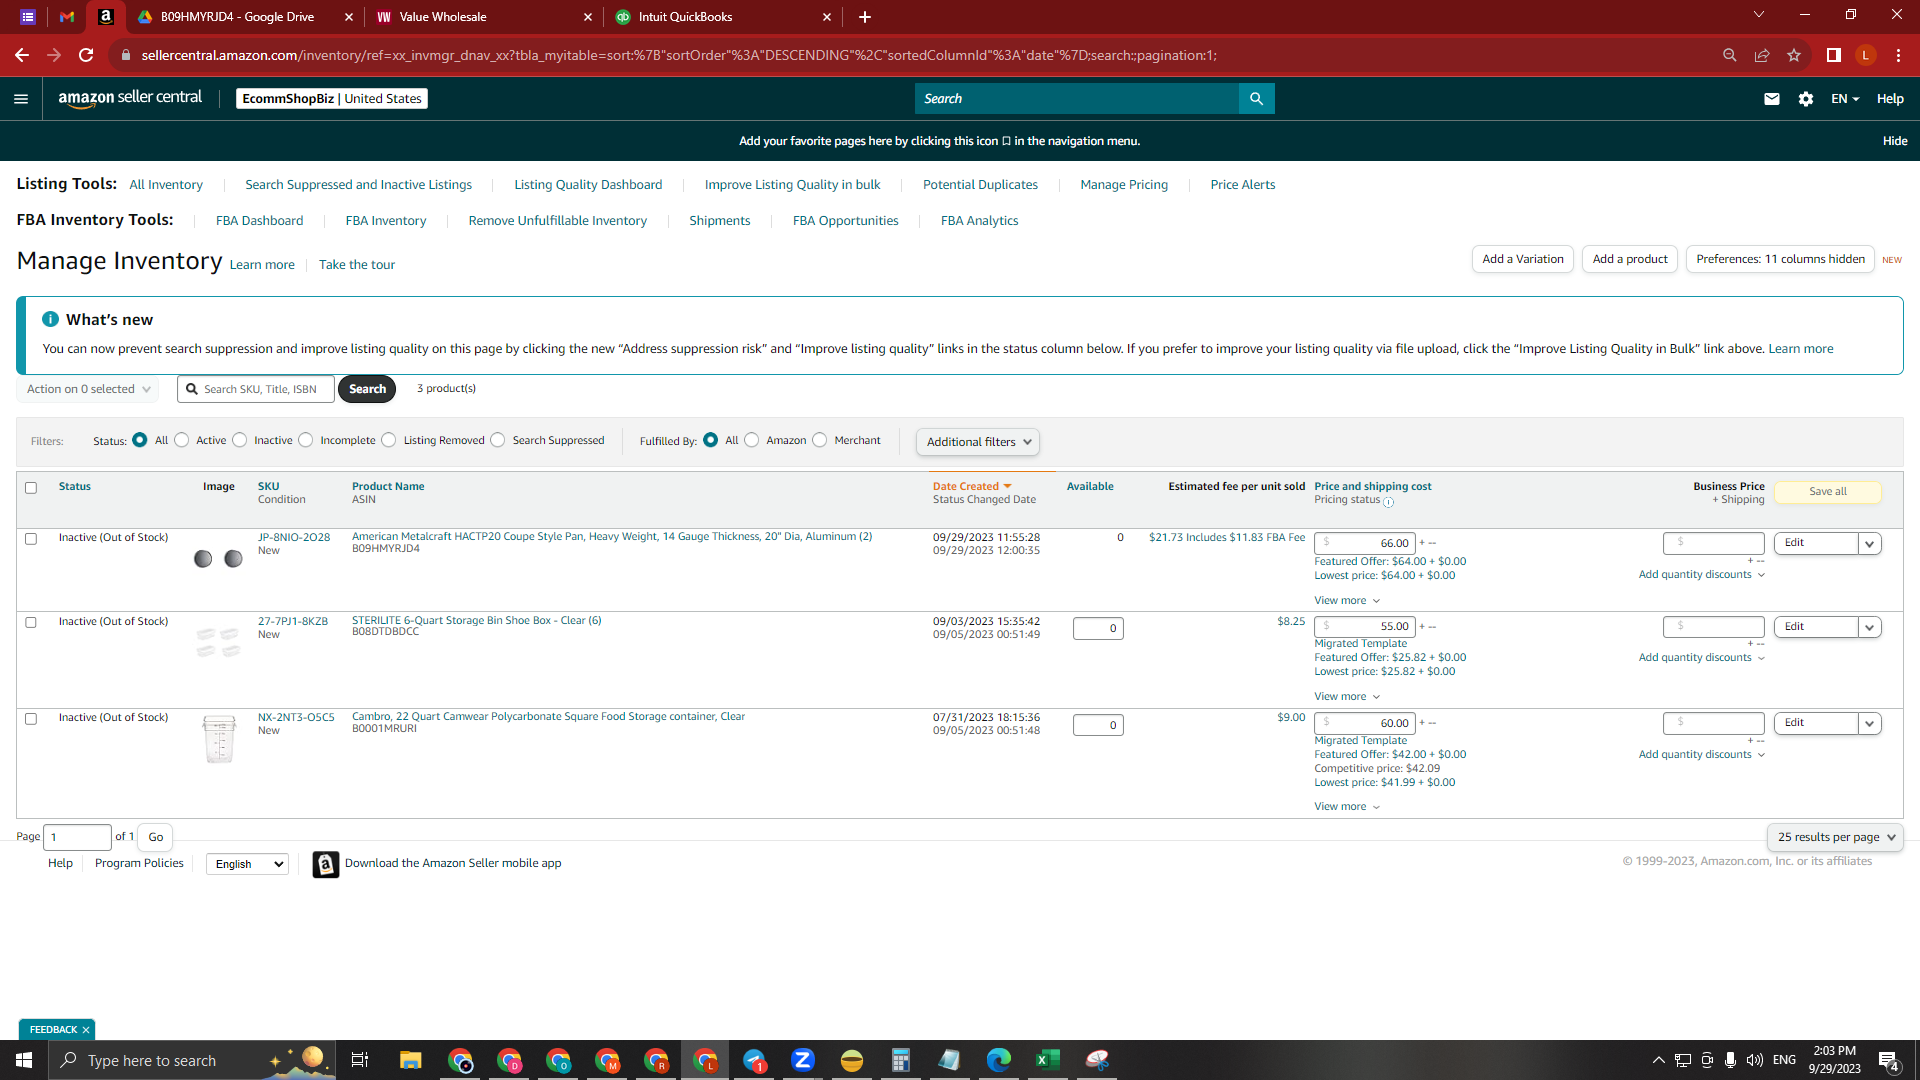Toggle the browser side panel icon
Screen dimensions: 1920x1080
click(1834, 55)
